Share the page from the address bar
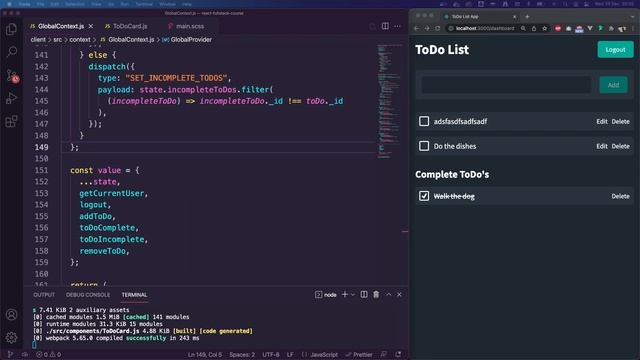This screenshot has height=360, width=640. click(534, 28)
